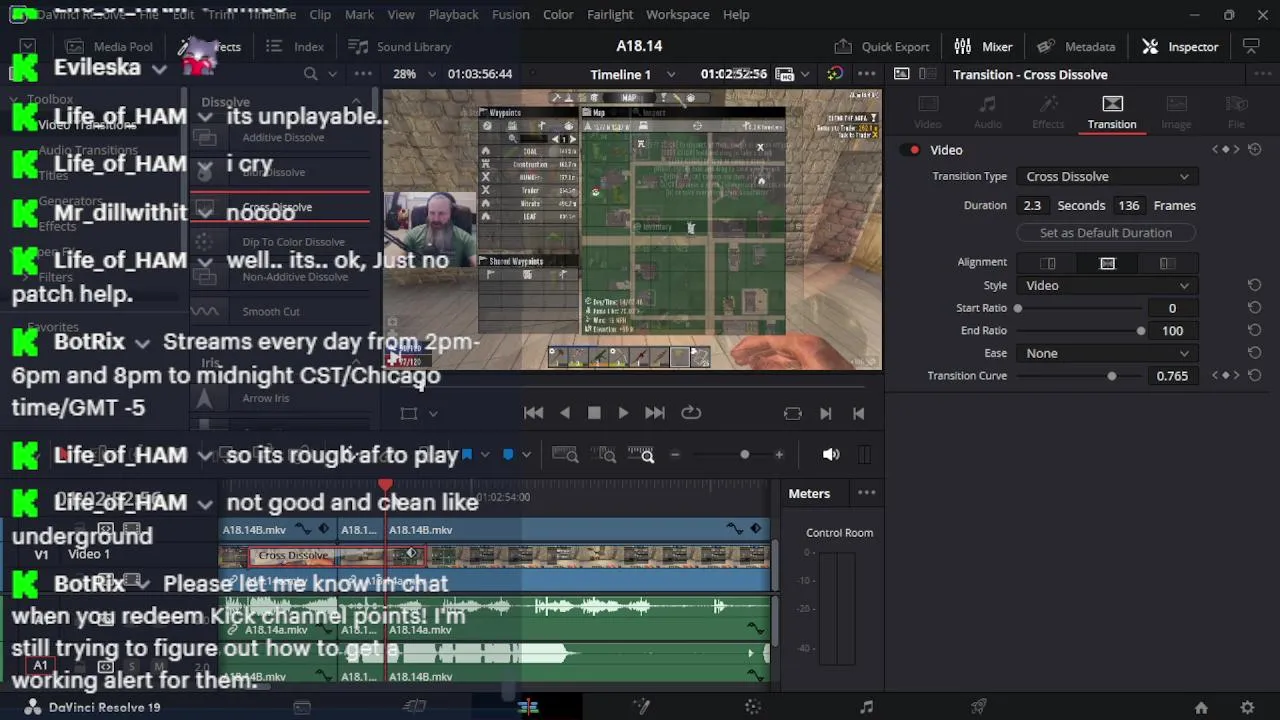Stop playback in the viewer
The image size is (1280, 720).
tap(594, 412)
